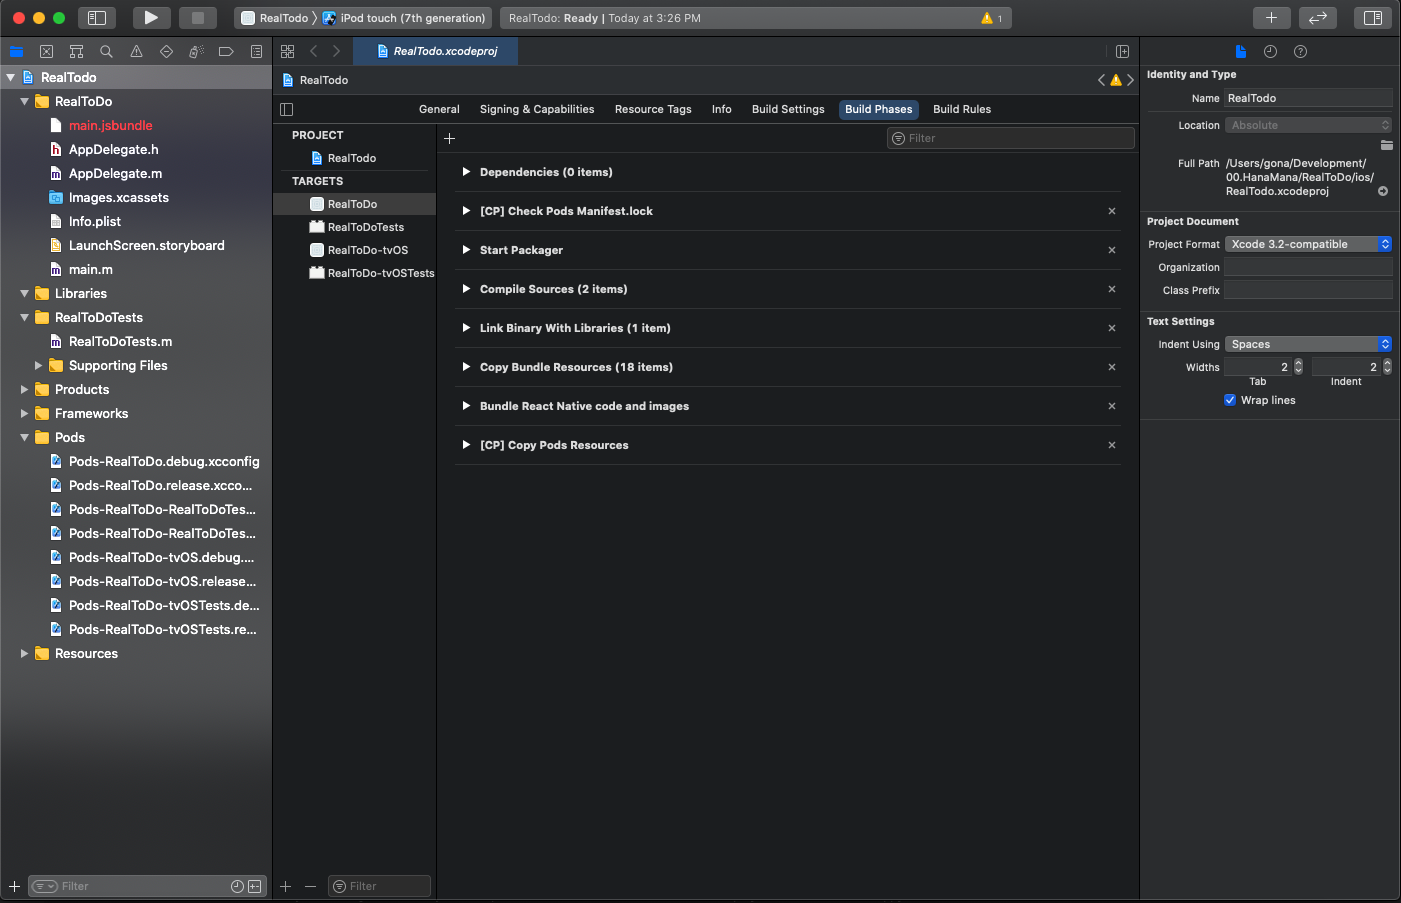Expand the Dependencies (0 items) phase

point(466,172)
